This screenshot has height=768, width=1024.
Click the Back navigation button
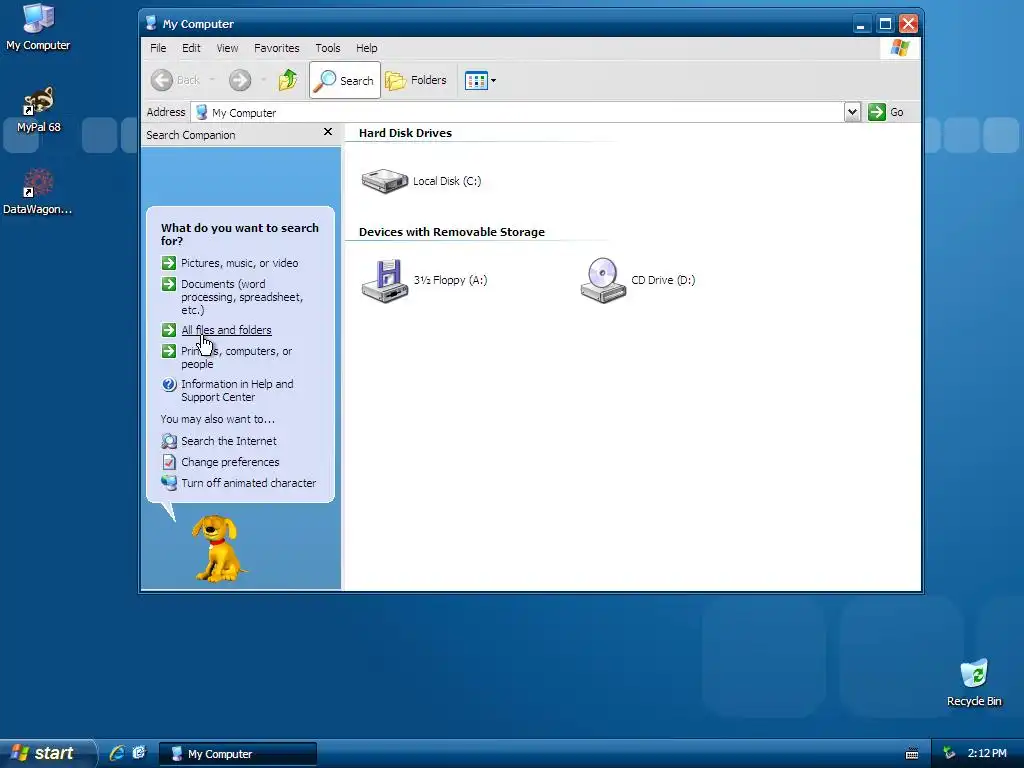[175, 80]
